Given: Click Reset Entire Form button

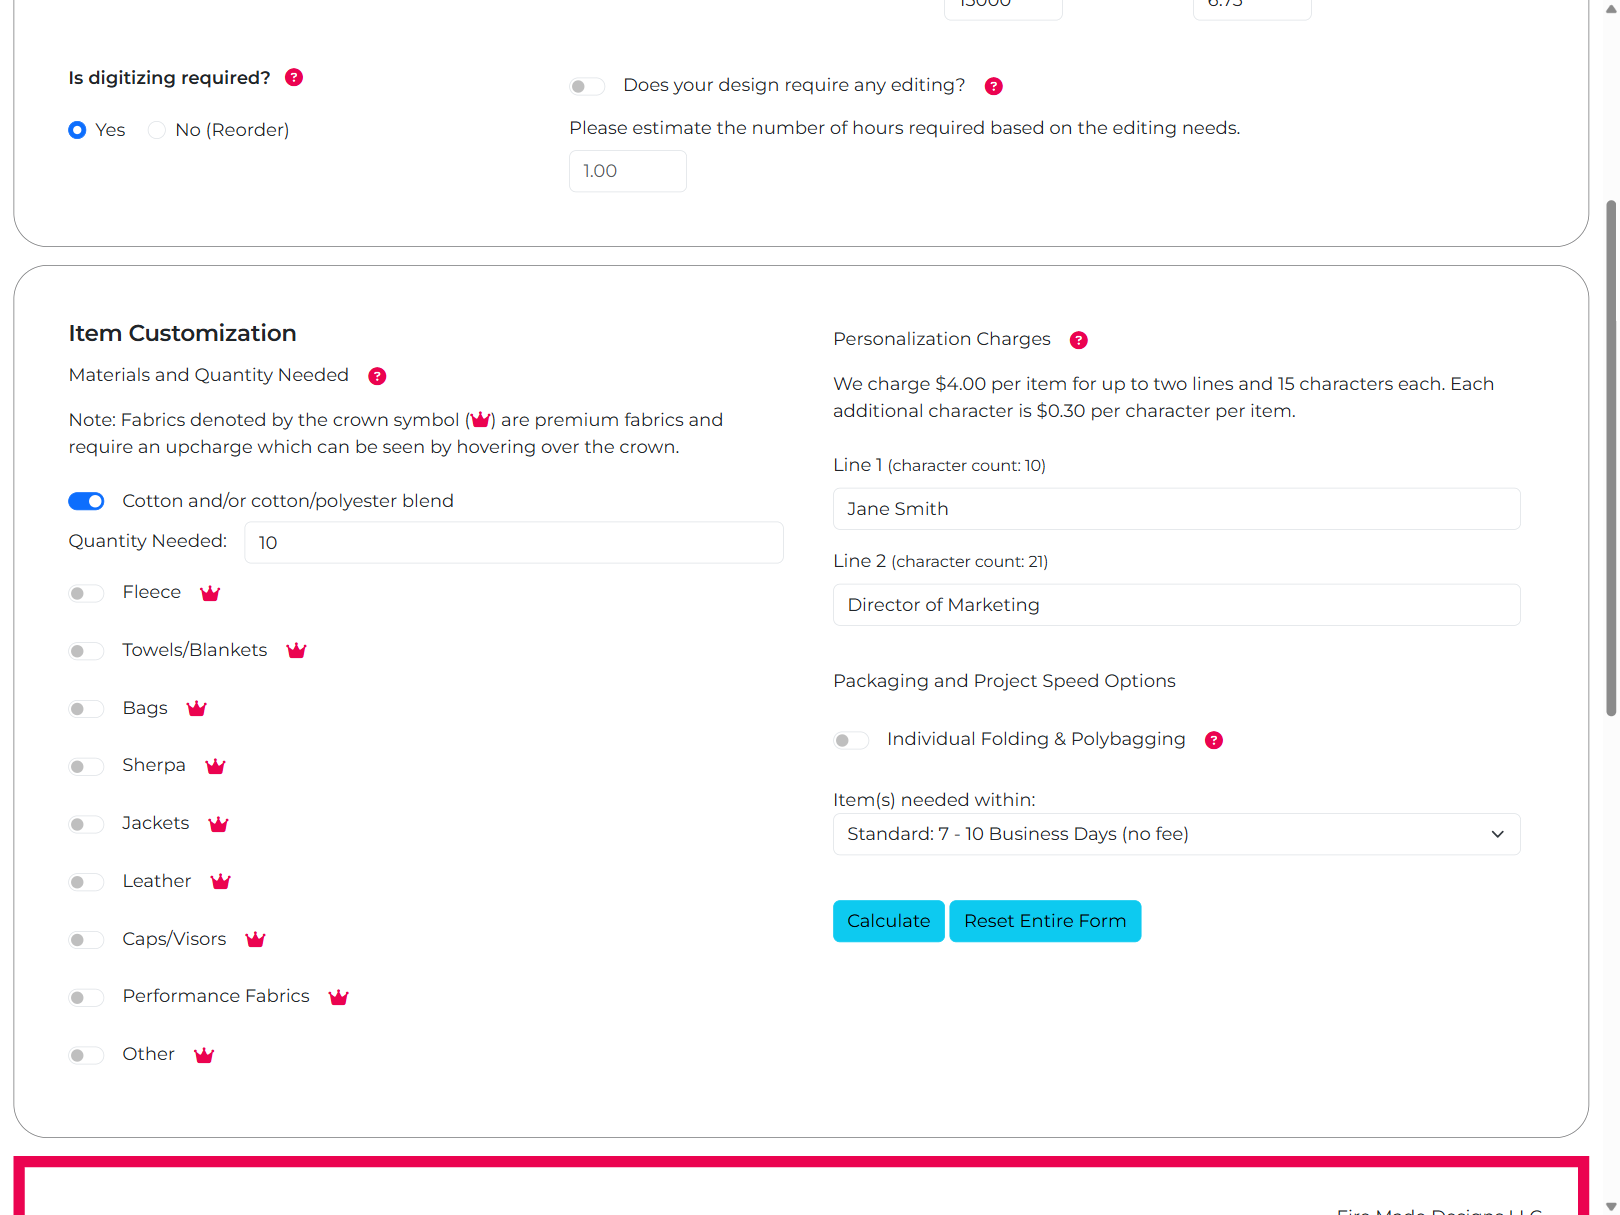Looking at the screenshot, I should click(1045, 921).
